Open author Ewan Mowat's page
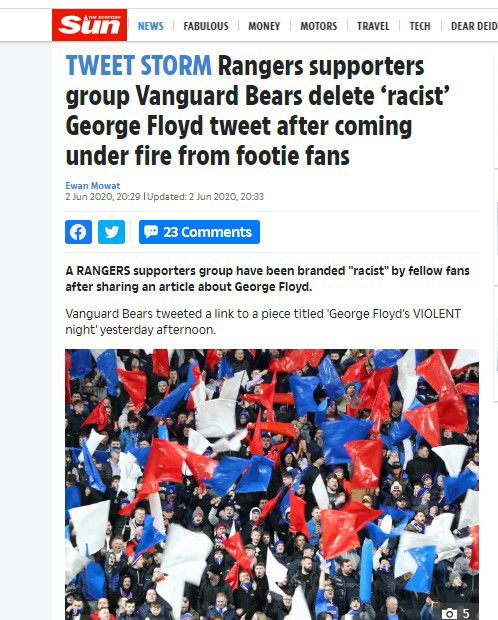This screenshot has width=498, height=620. 93,185
